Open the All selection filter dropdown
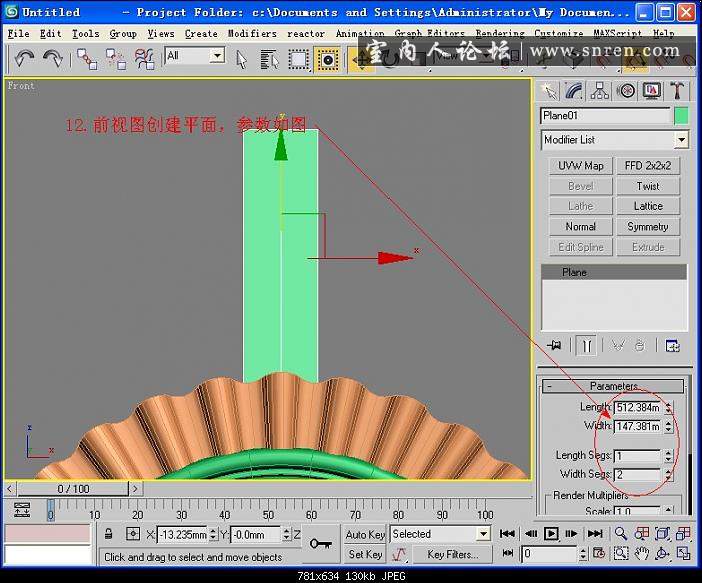Image resolution: width=702 pixels, height=583 pixels. (x=217, y=56)
